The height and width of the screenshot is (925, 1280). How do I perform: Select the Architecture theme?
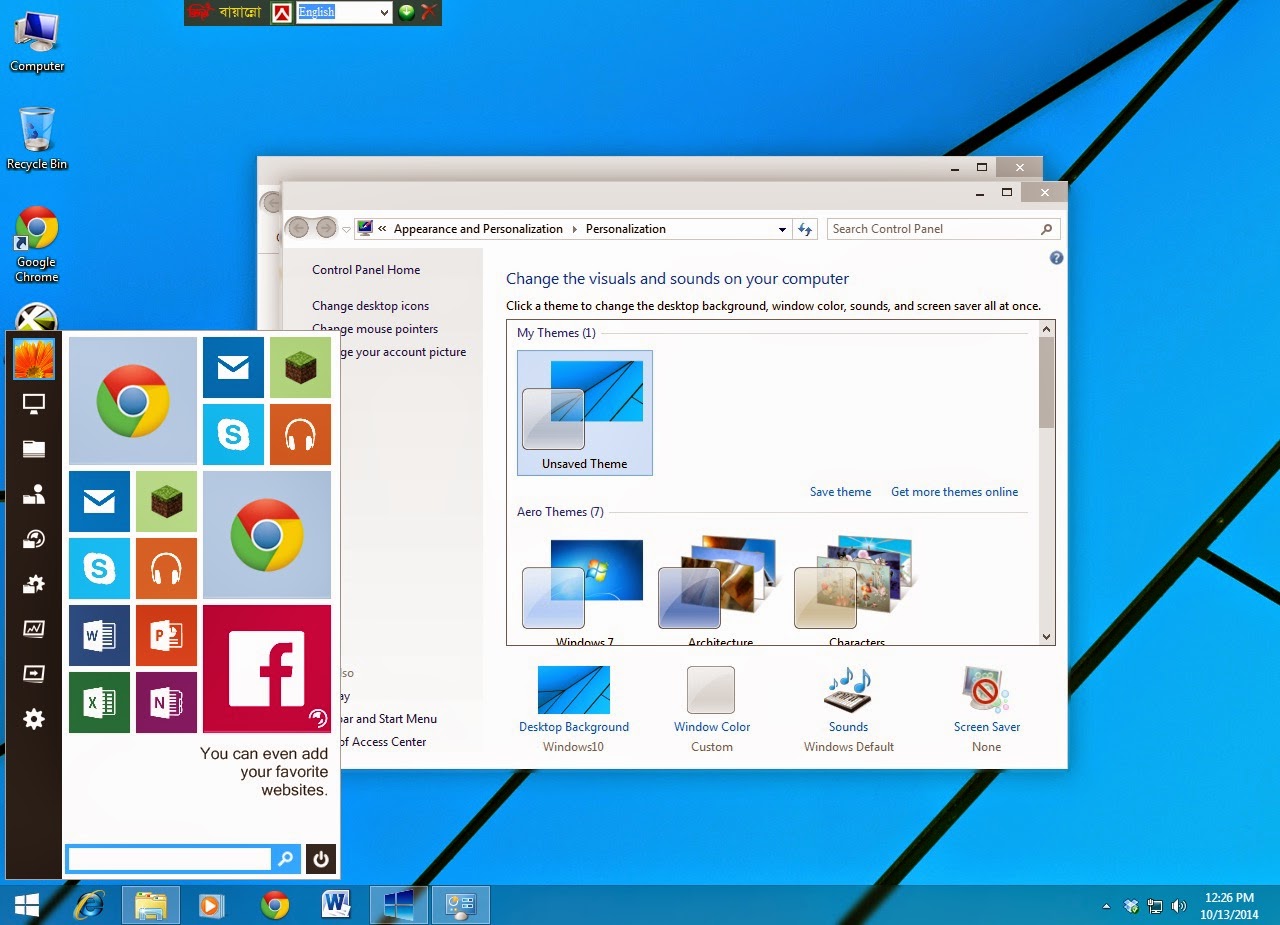[x=720, y=592]
